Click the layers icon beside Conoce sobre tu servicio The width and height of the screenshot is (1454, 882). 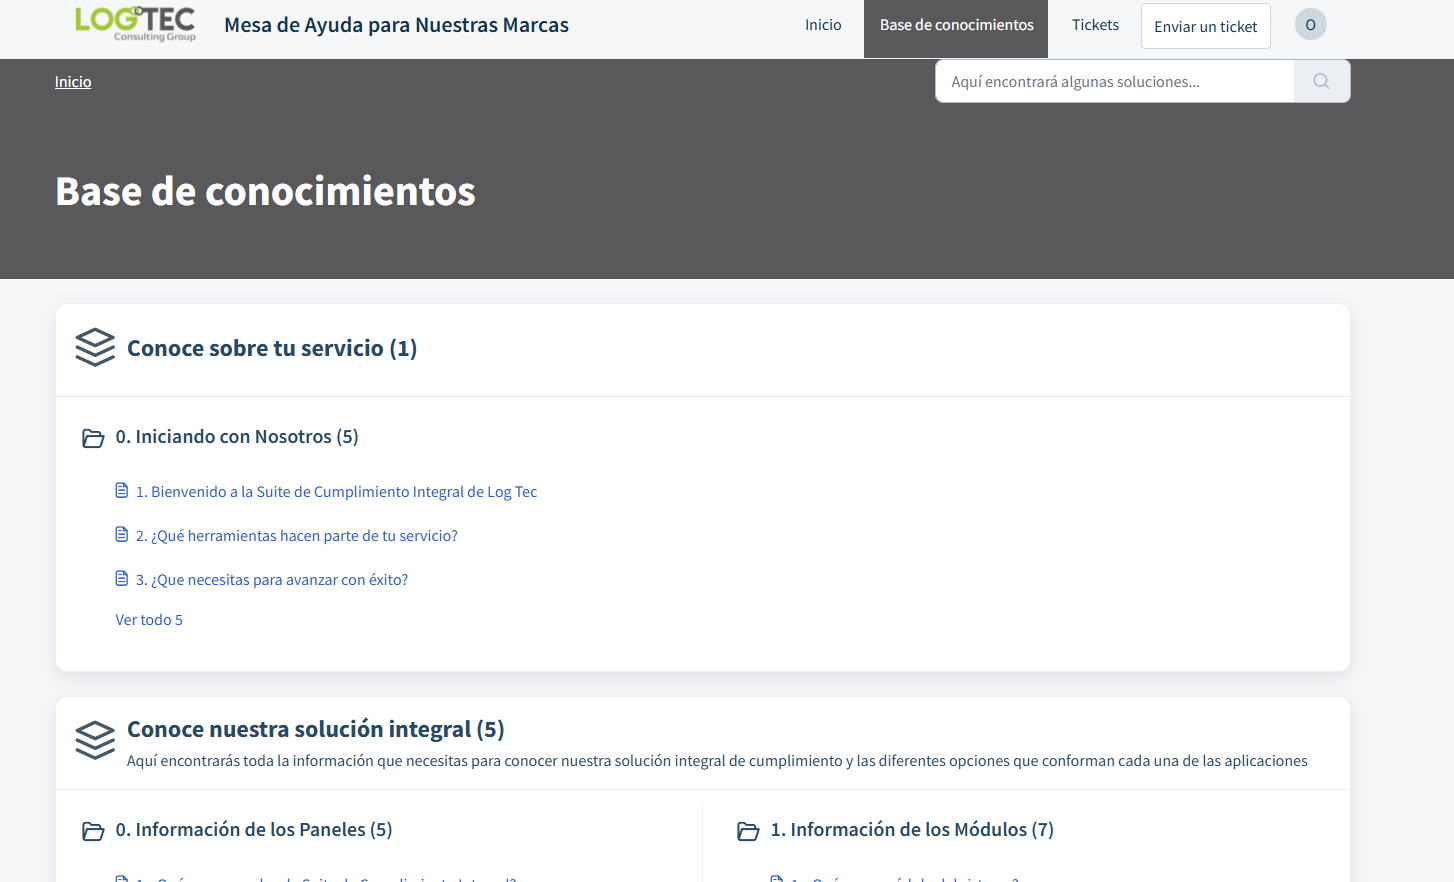click(x=95, y=348)
